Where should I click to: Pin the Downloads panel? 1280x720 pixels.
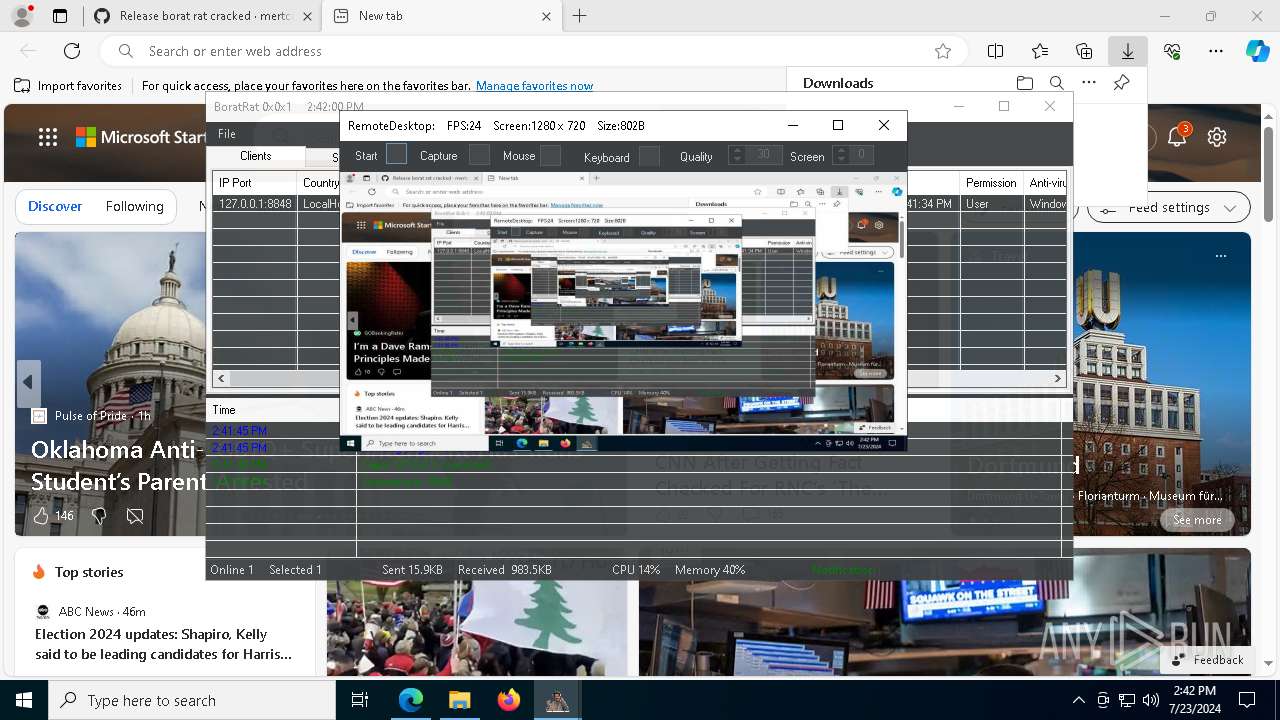tap(1122, 83)
